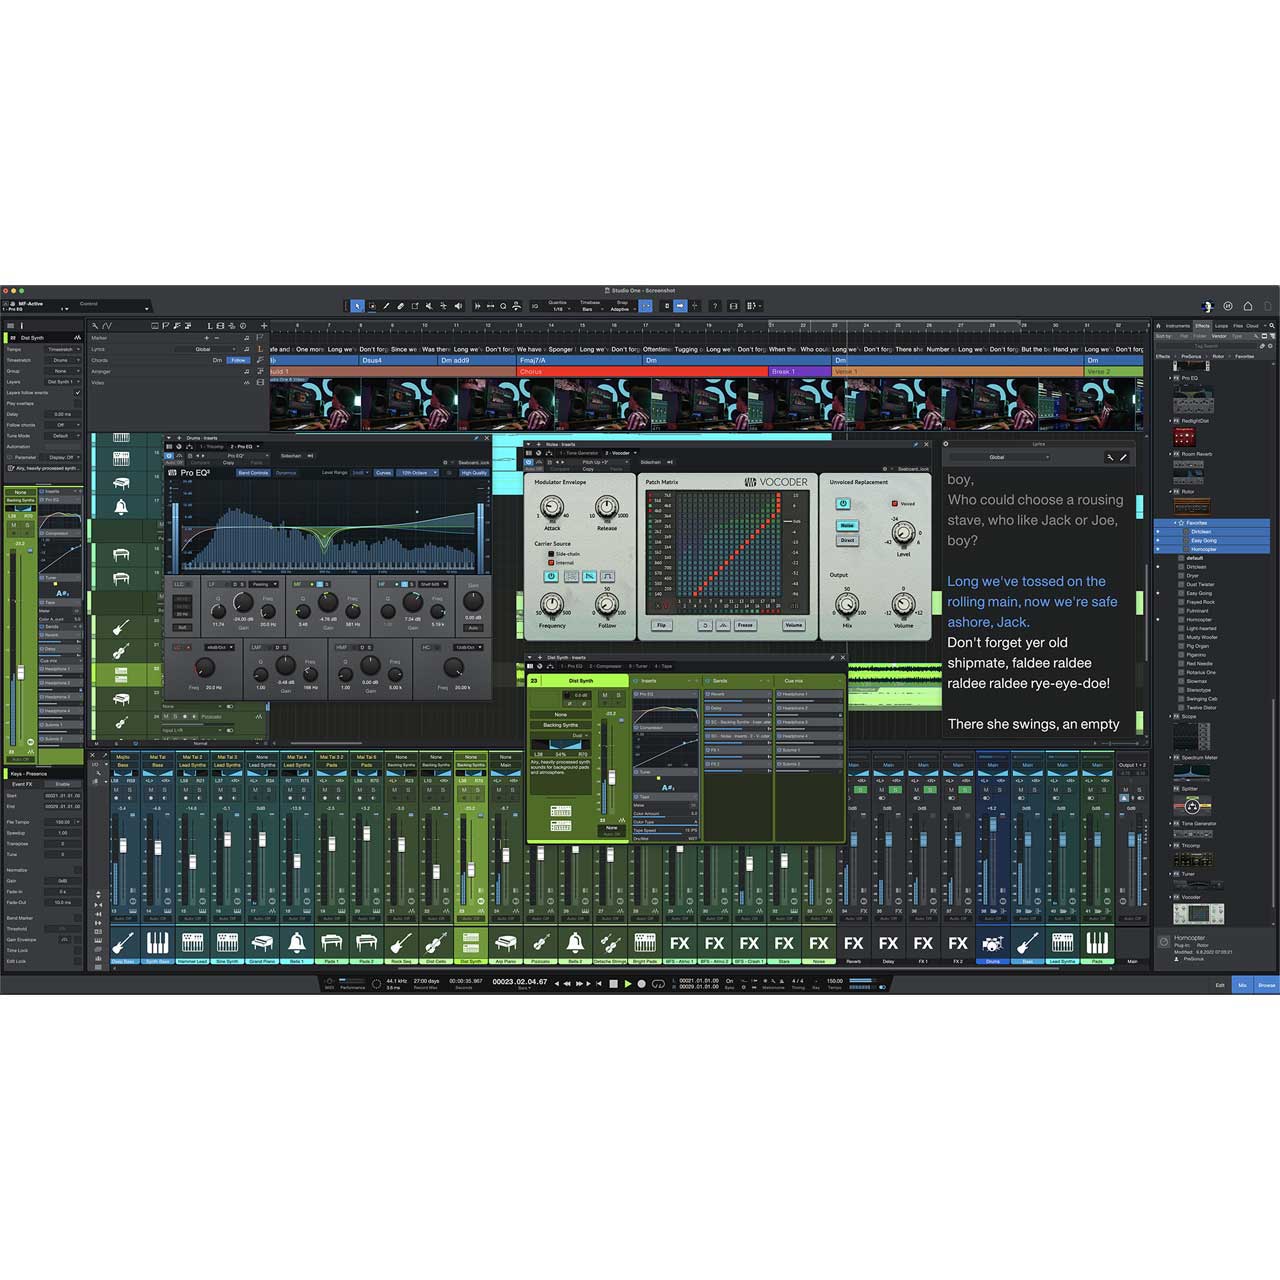This screenshot has height=1280, width=1280.
Task: Open the Sends tab in the Dist Synth window
Action: (x=720, y=680)
